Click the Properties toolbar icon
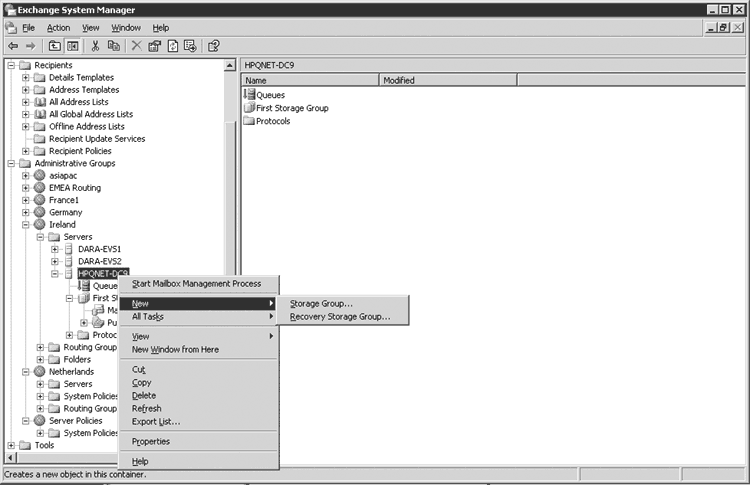The image size is (750, 485). tap(155, 45)
